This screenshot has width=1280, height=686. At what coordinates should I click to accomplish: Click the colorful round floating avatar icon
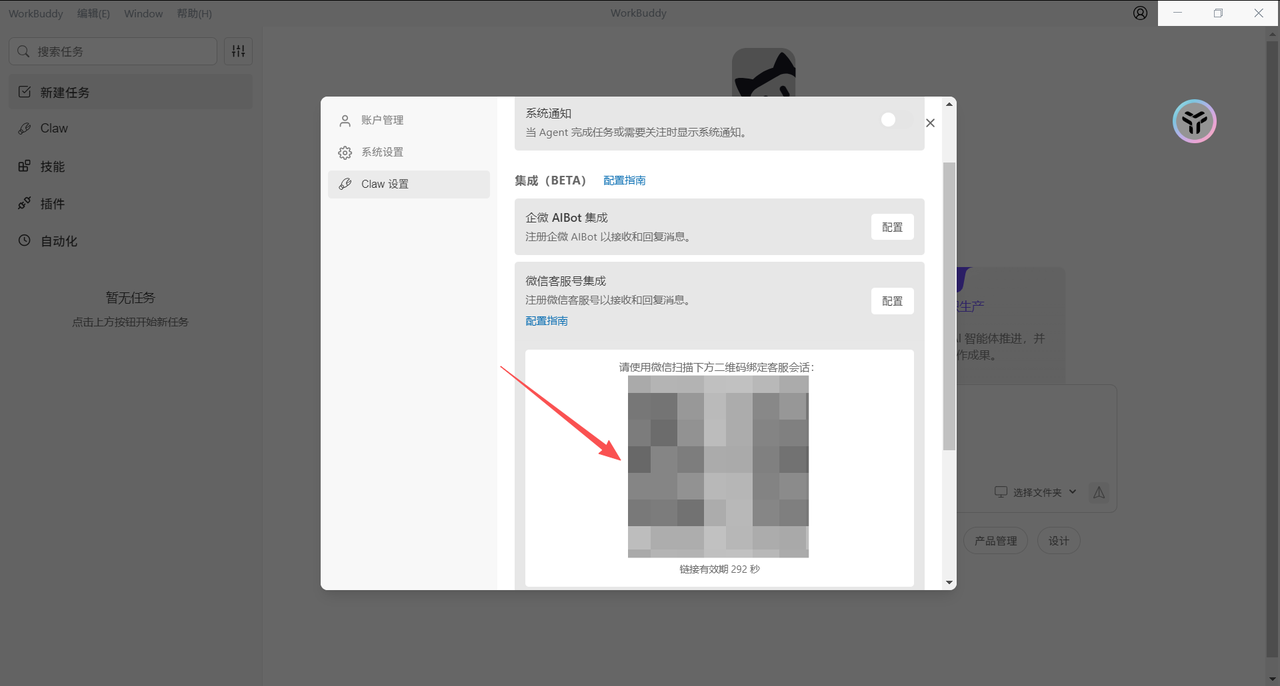[x=1194, y=122]
